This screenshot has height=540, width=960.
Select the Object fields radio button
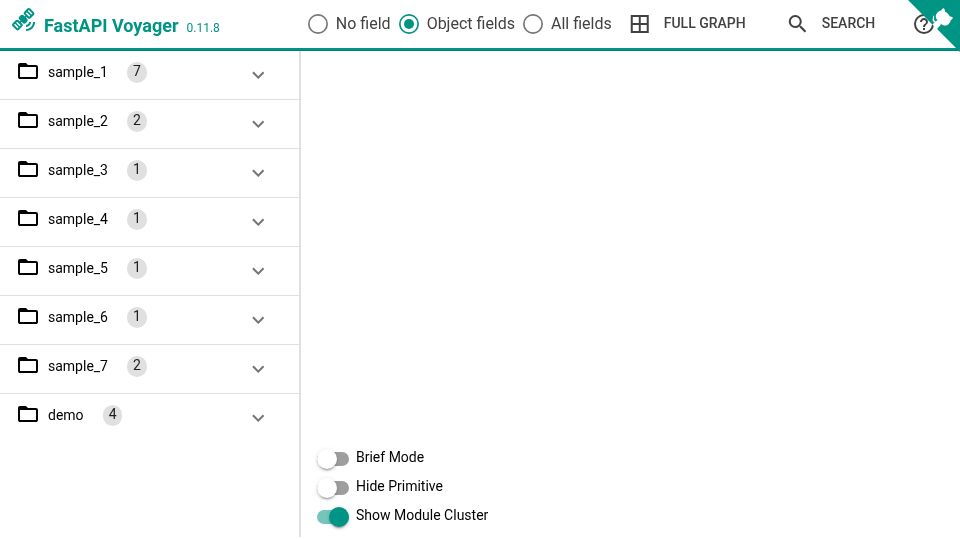[409, 24]
